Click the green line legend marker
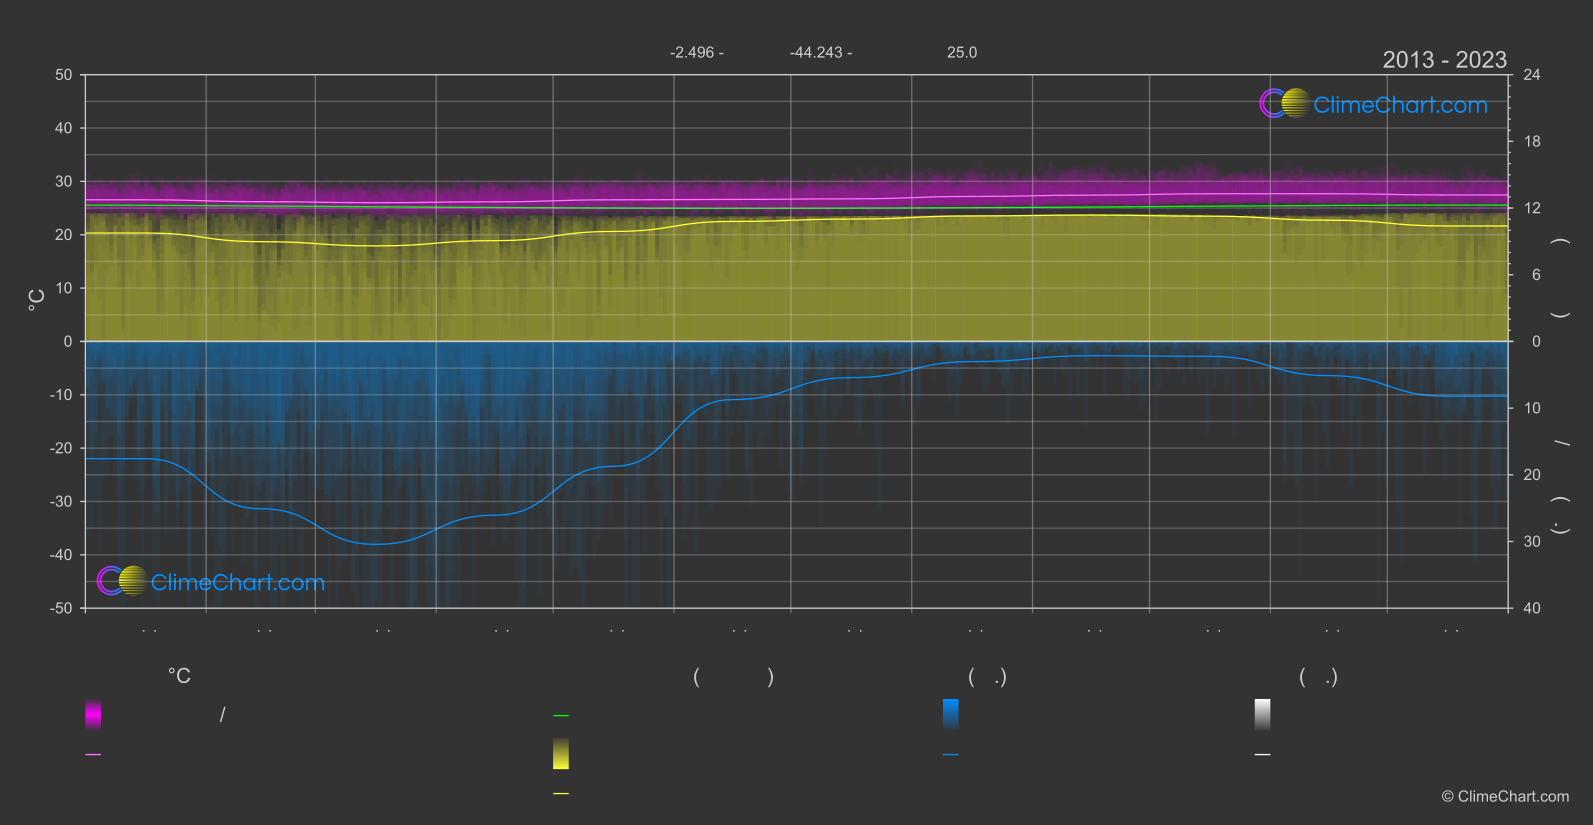Viewport: 1593px width, 825px height. pos(561,716)
